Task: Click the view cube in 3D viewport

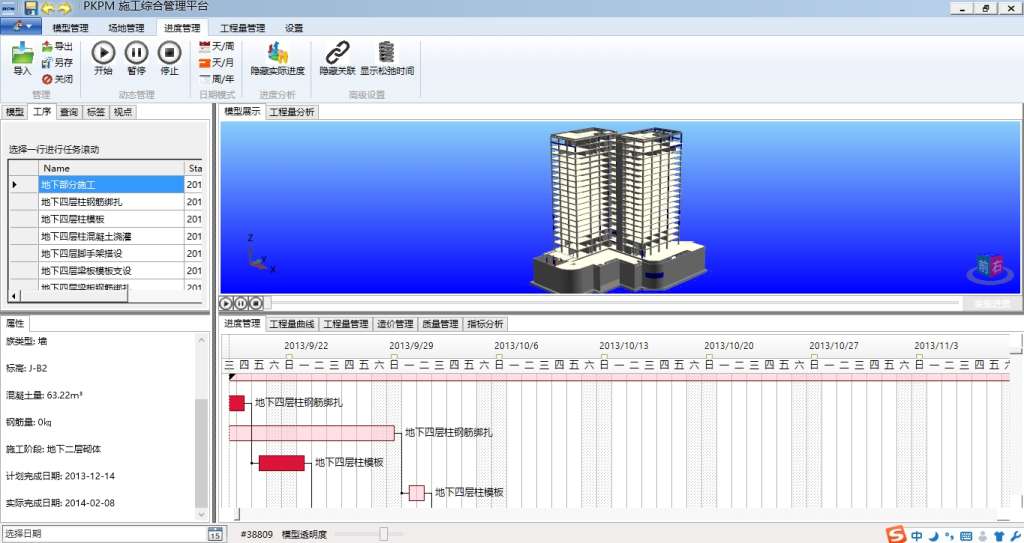Action: (x=989, y=267)
